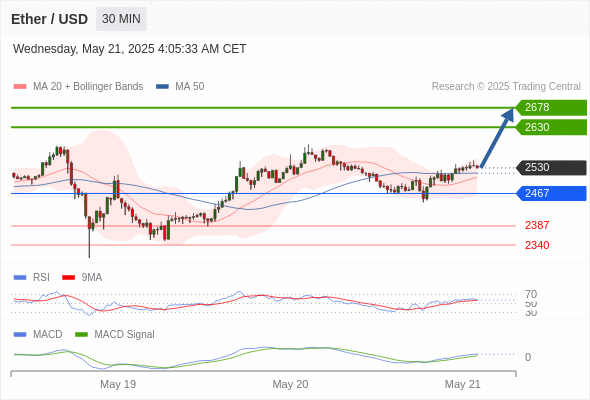Viewport: 590px width, 400px height.
Task: Click the May 19 date marker
Action: pyautogui.click(x=118, y=384)
